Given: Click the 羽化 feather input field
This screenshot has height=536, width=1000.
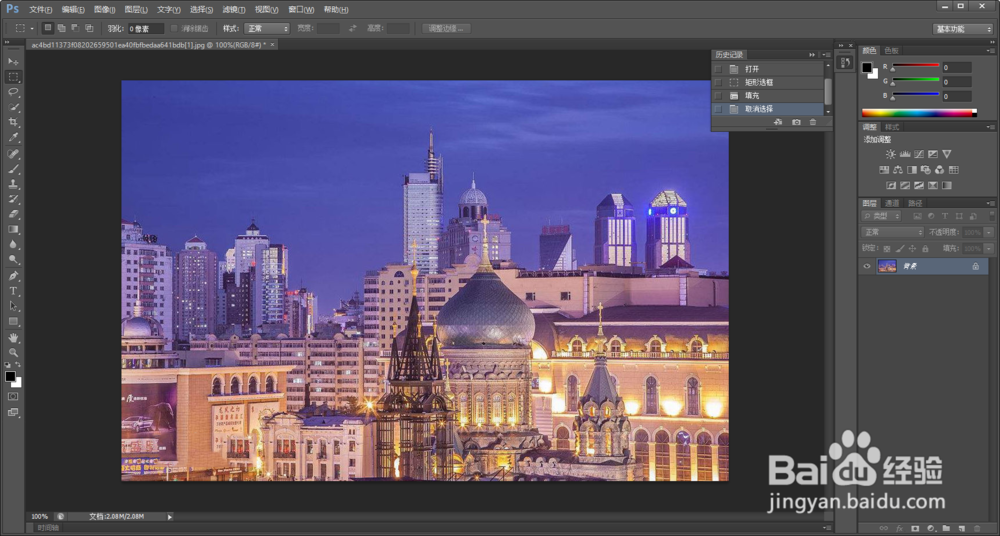Looking at the screenshot, I should coord(145,29).
